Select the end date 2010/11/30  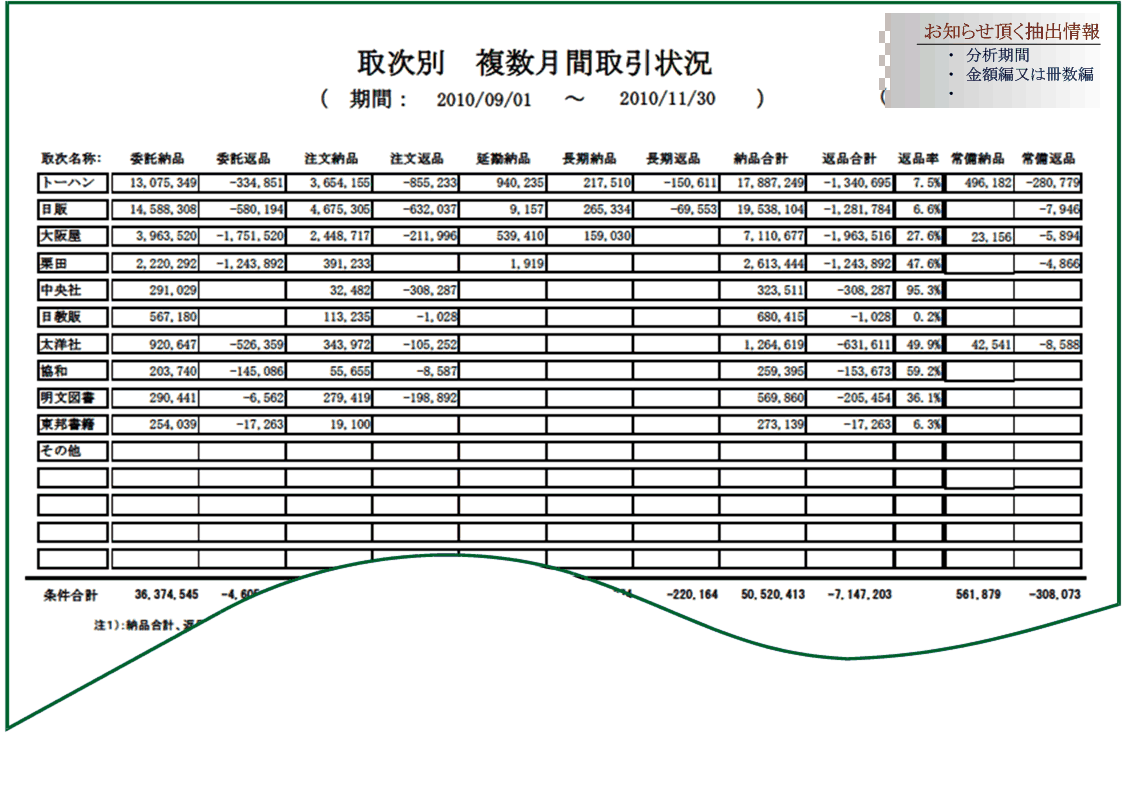pos(667,98)
